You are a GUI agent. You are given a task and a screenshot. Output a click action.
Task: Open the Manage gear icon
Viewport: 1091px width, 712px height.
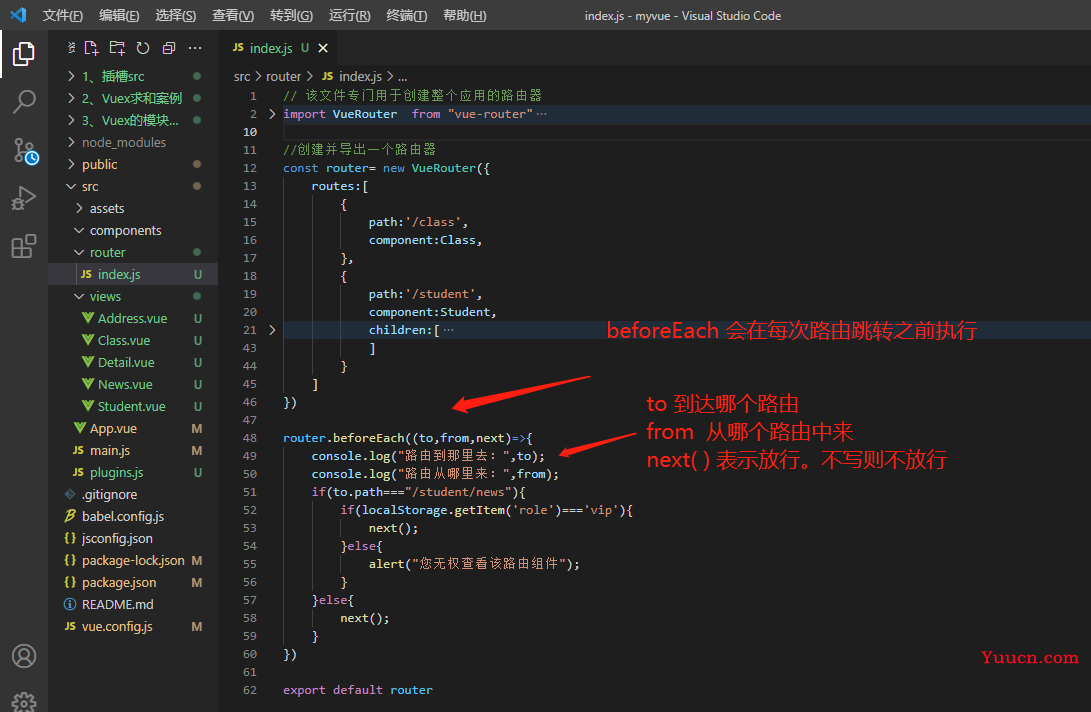(x=24, y=702)
